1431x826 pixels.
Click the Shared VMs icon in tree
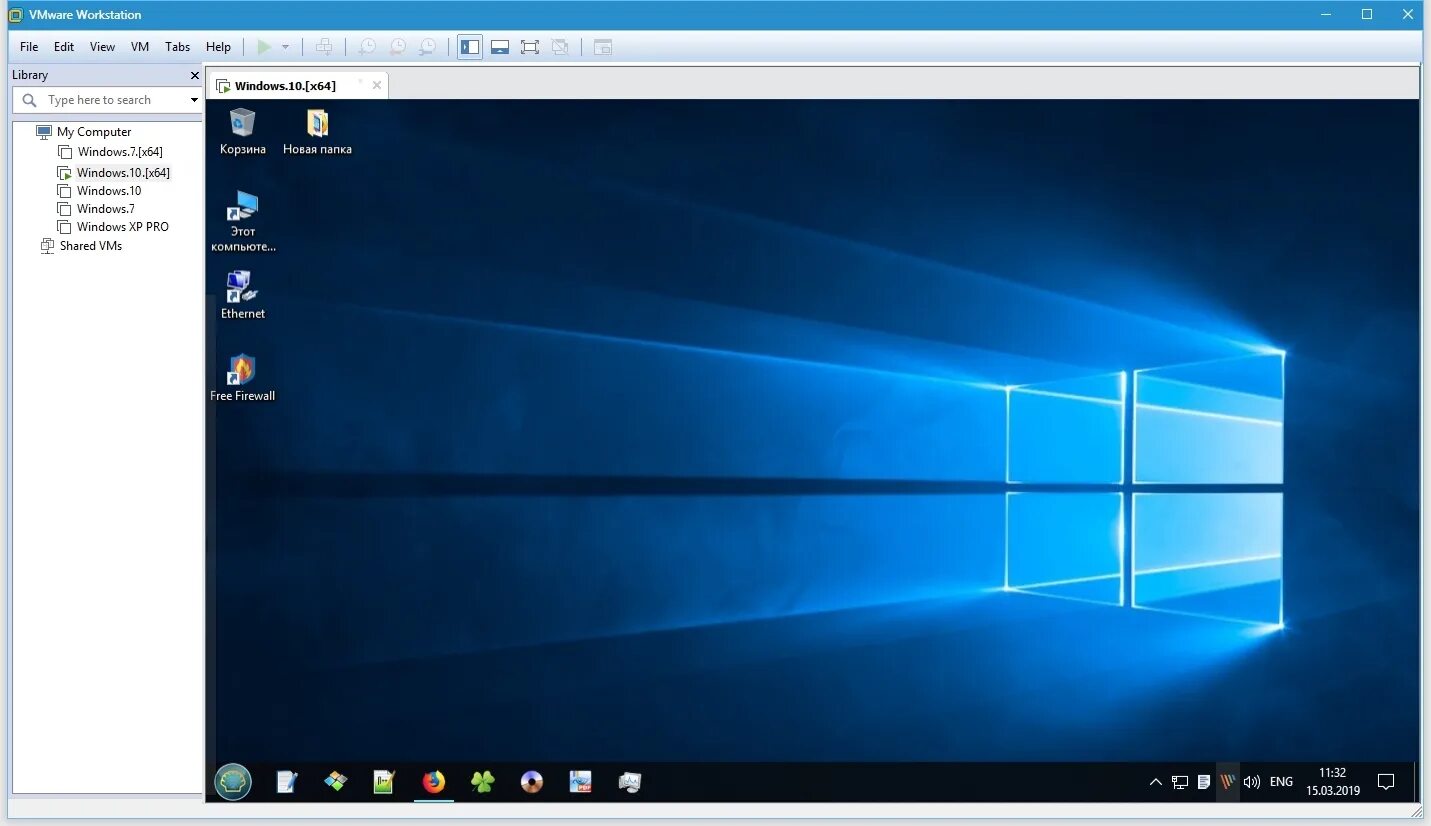pyautogui.click(x=47, y=246)
